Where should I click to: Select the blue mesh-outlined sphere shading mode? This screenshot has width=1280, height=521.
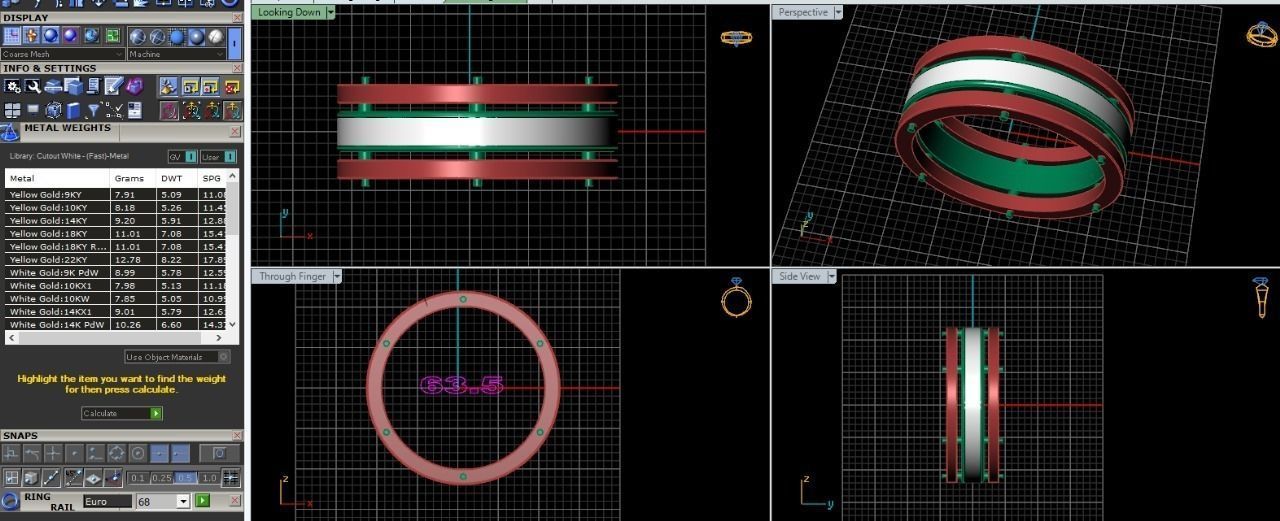177,36
